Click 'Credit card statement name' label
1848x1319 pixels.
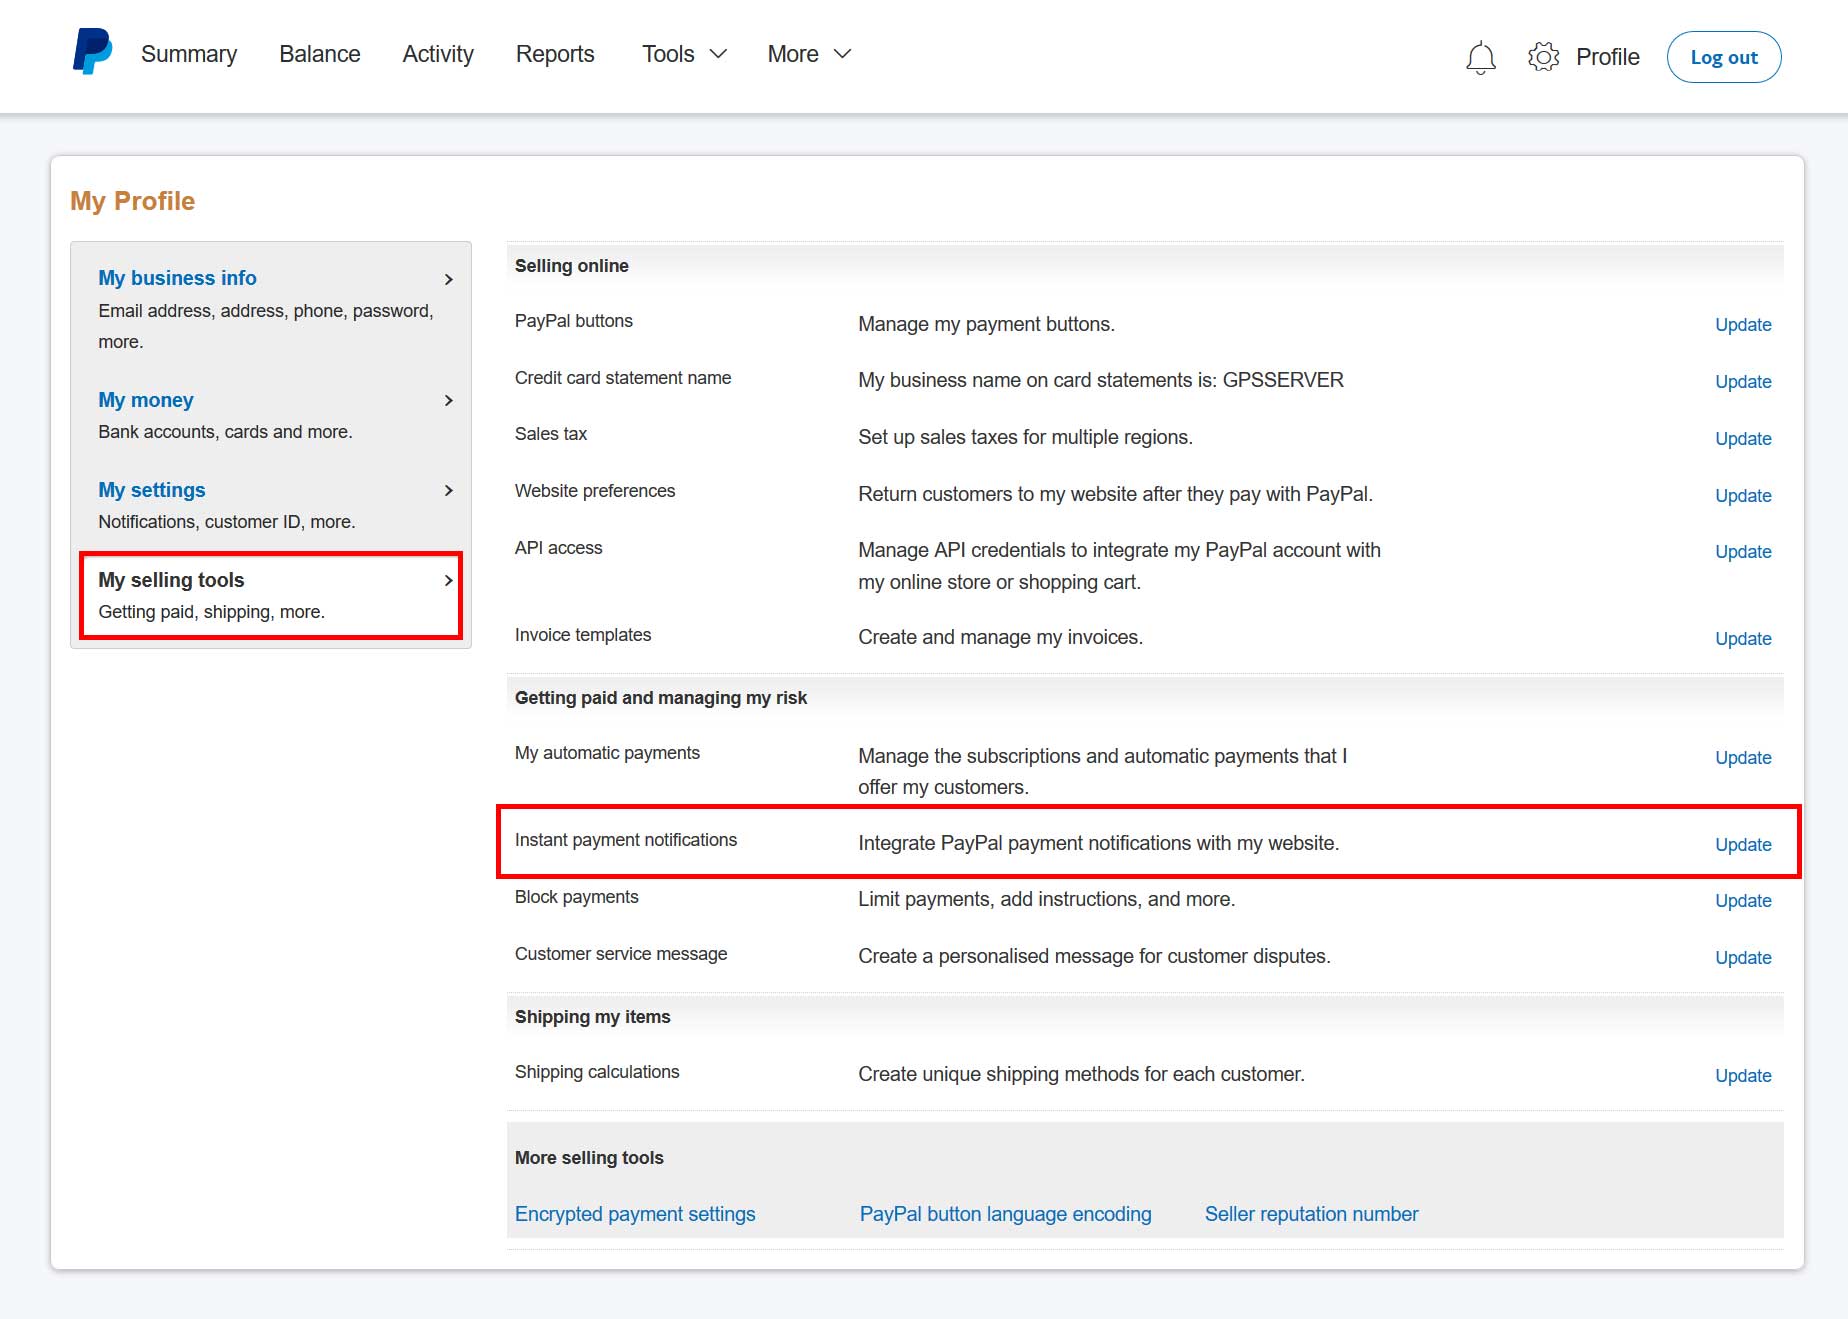pos(623,378)
